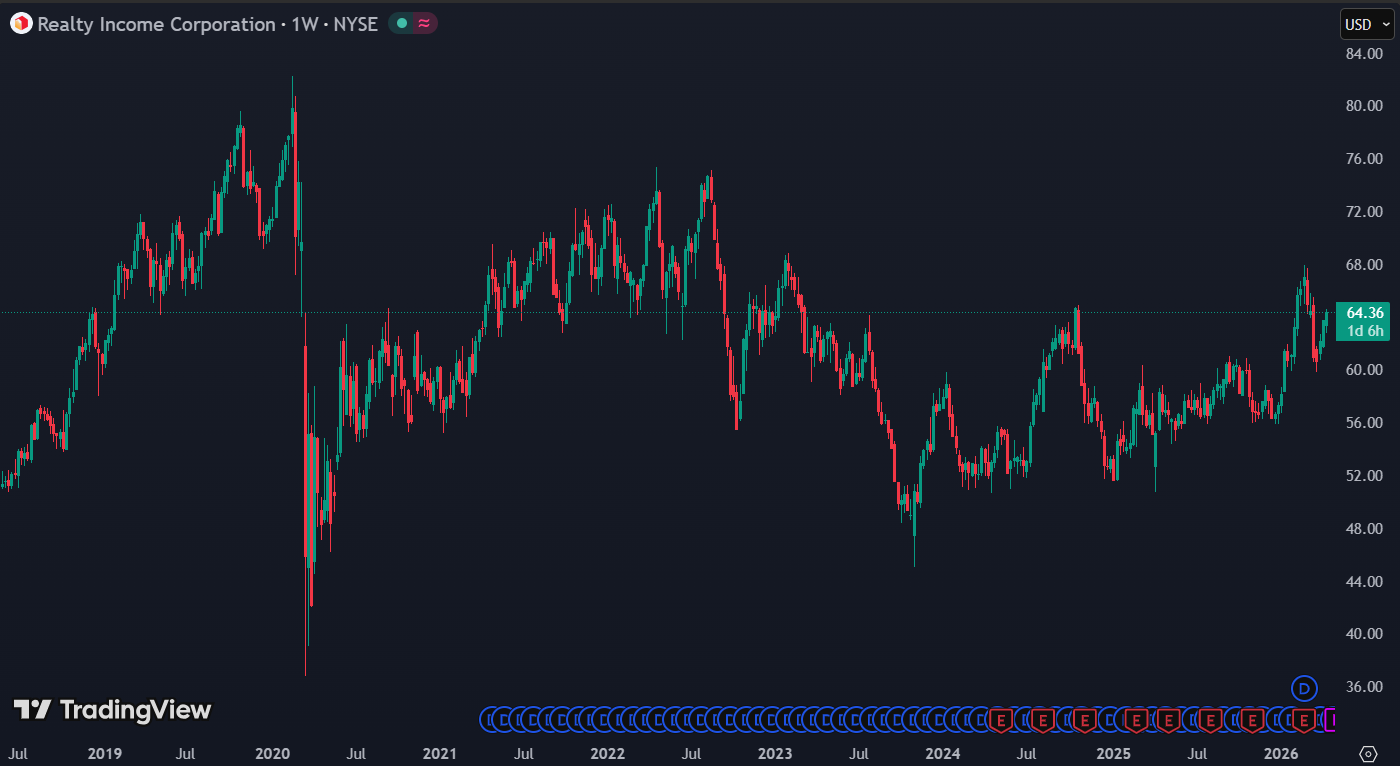Screen dimensions: 1400x766
Task: Click the pink approximate-data indicator icon
Action: [425, 24]
